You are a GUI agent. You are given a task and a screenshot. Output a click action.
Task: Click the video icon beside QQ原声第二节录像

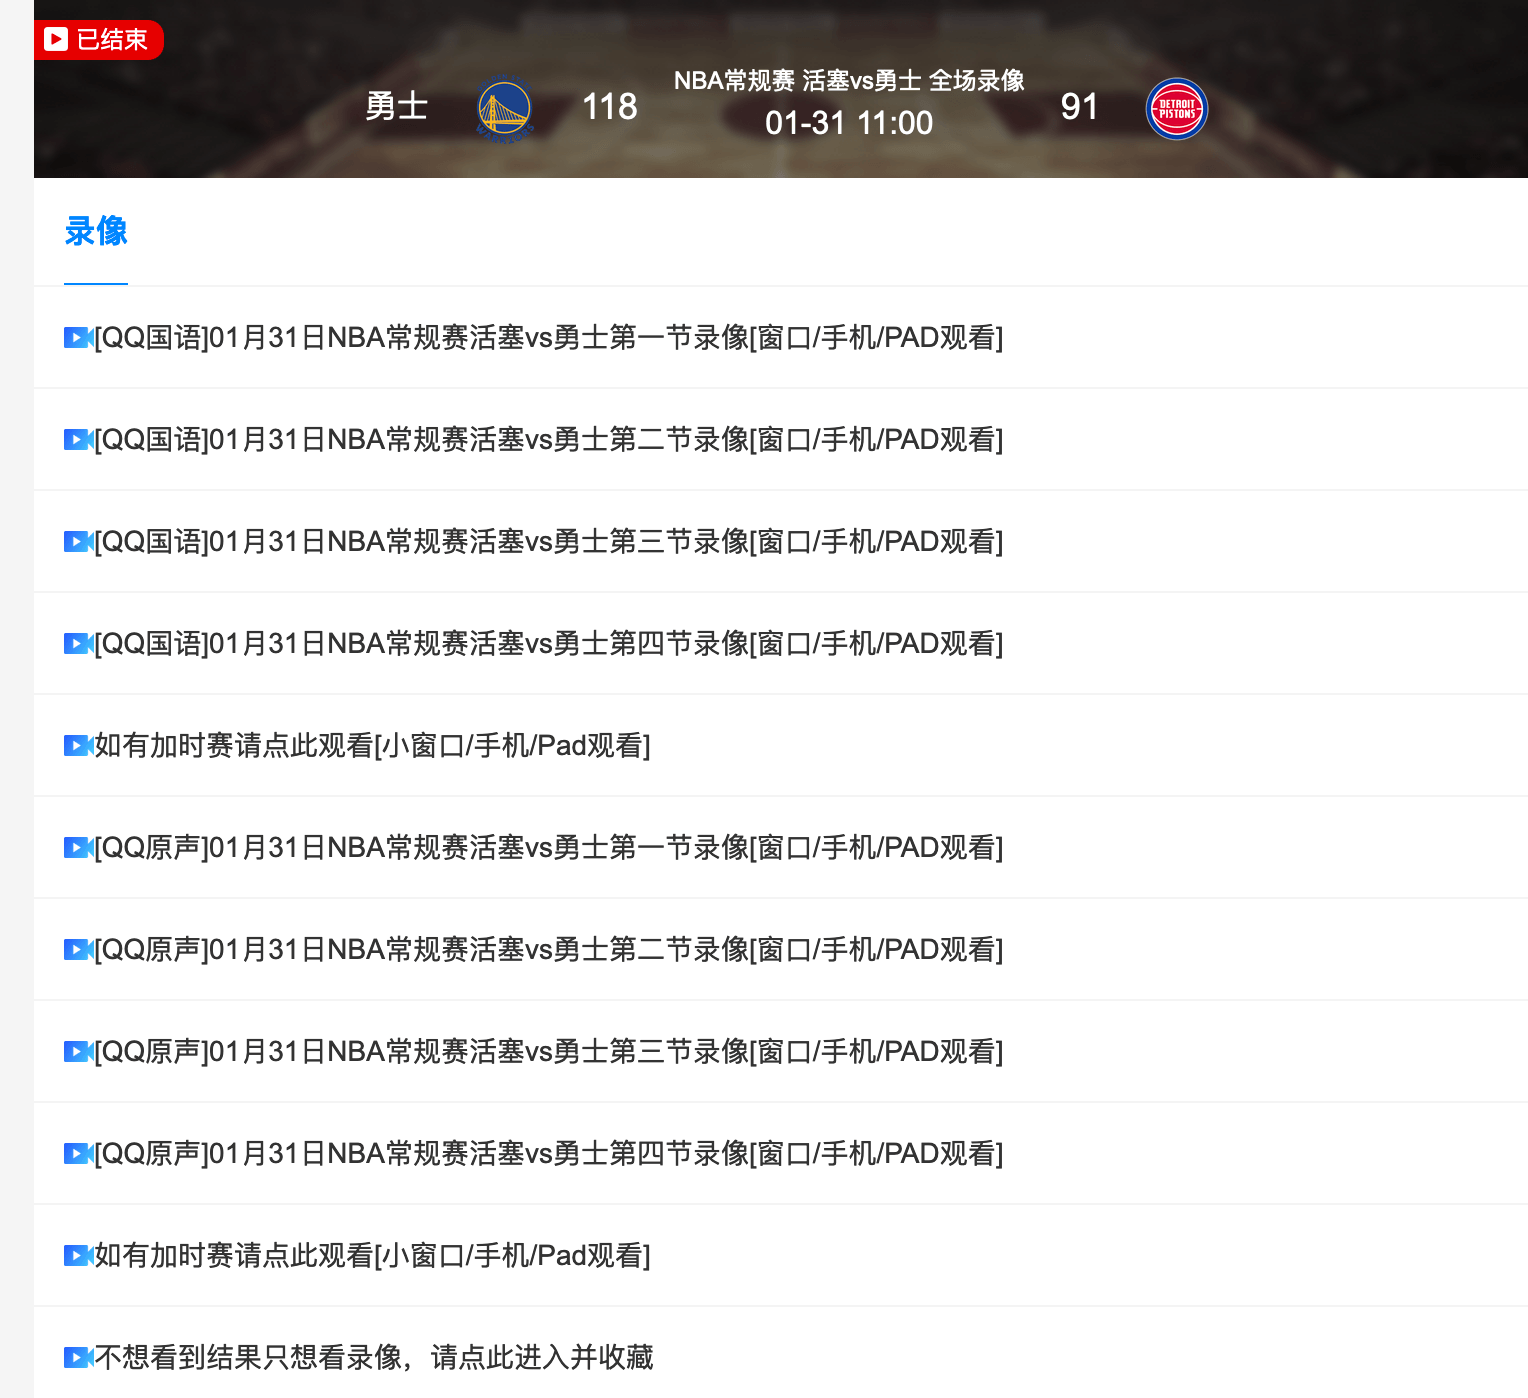point(77,950)
